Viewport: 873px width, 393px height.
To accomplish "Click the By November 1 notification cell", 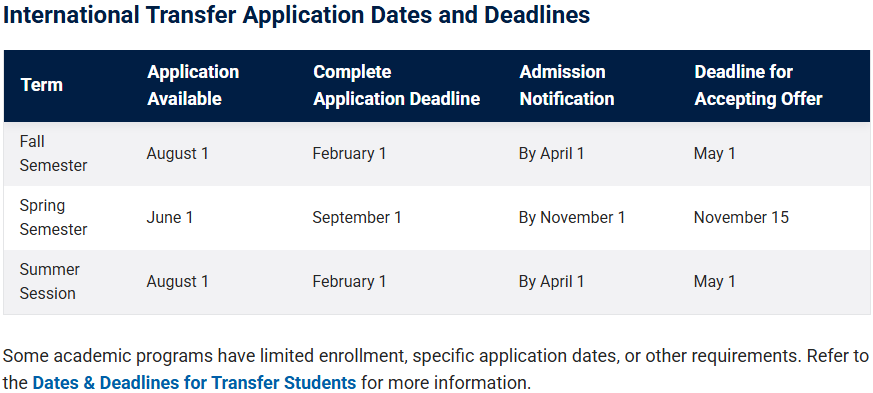I will (572, 218).
